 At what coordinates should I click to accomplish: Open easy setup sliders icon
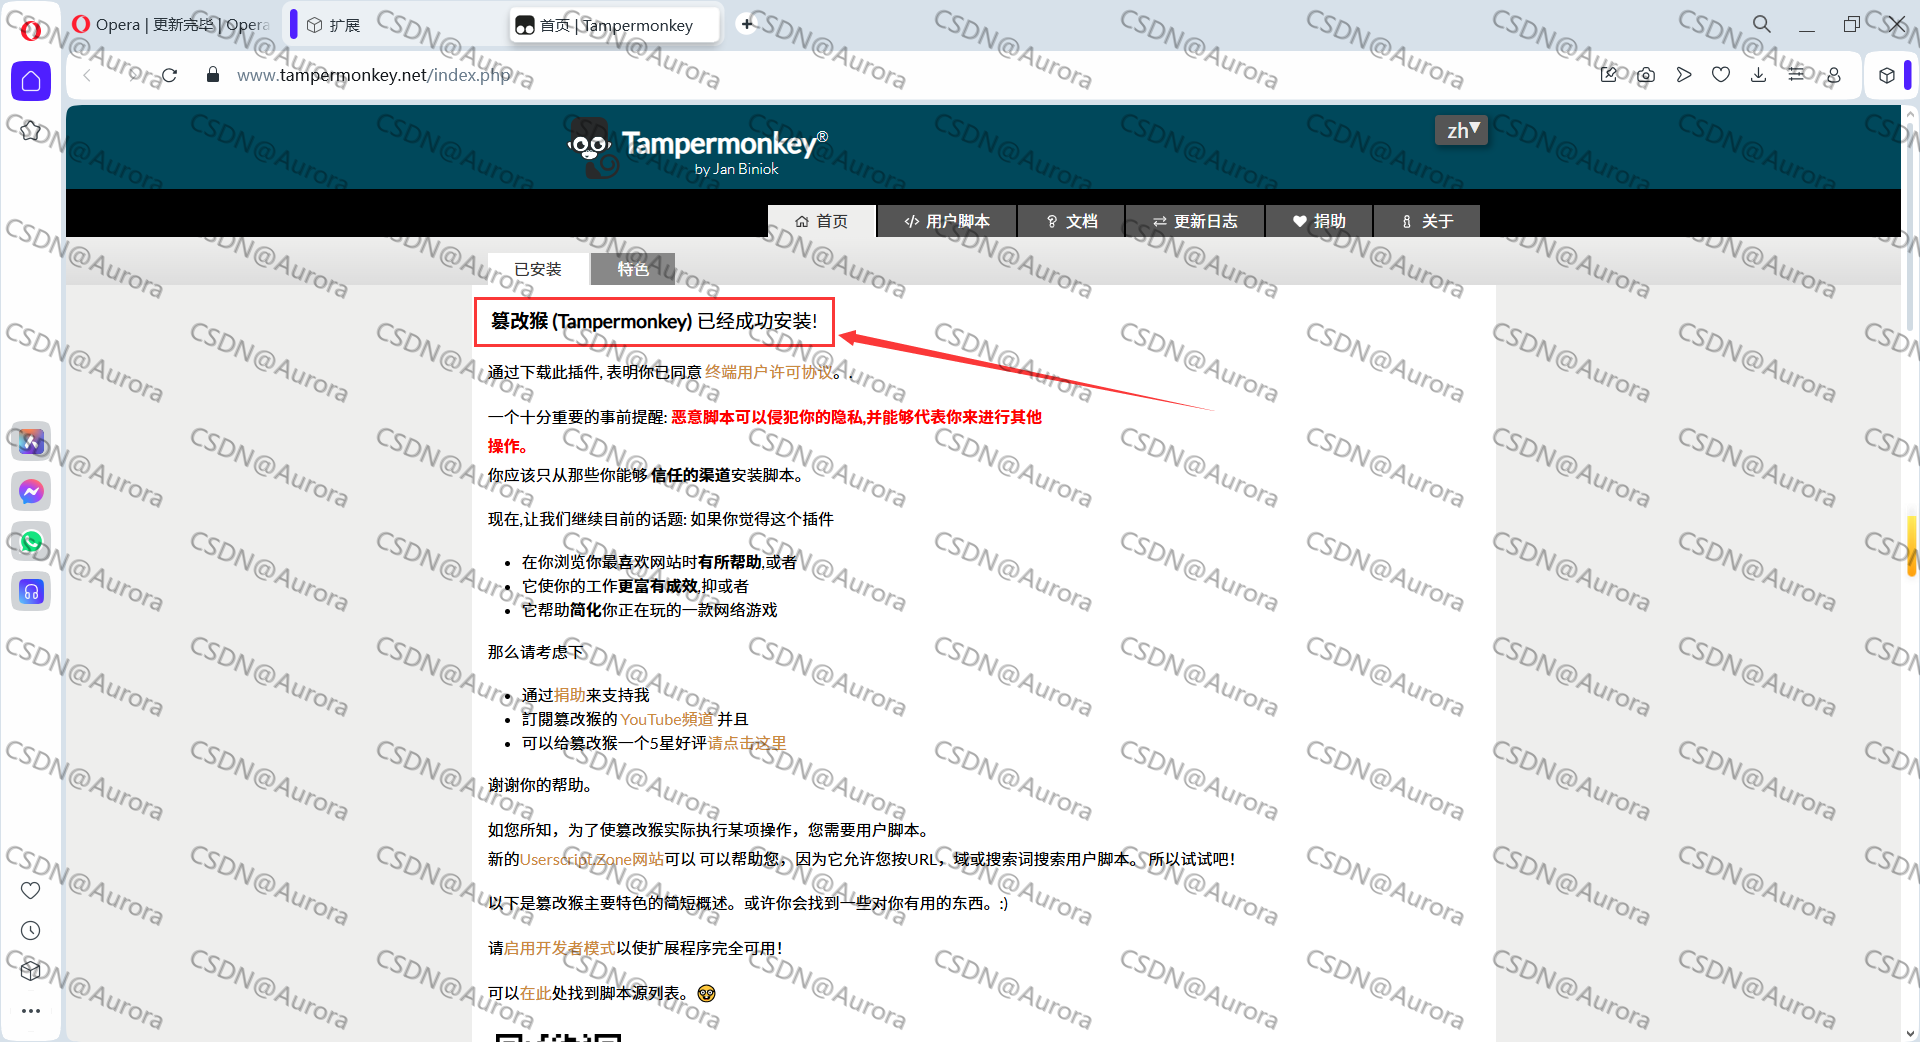tap(1796, 75)
